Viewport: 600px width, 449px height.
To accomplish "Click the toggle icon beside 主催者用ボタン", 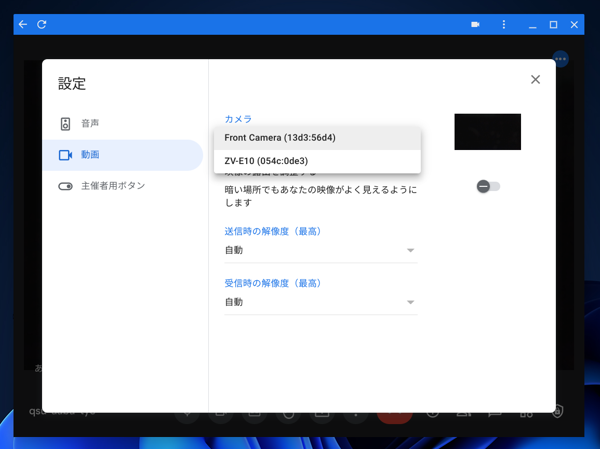I will [65, 186].
